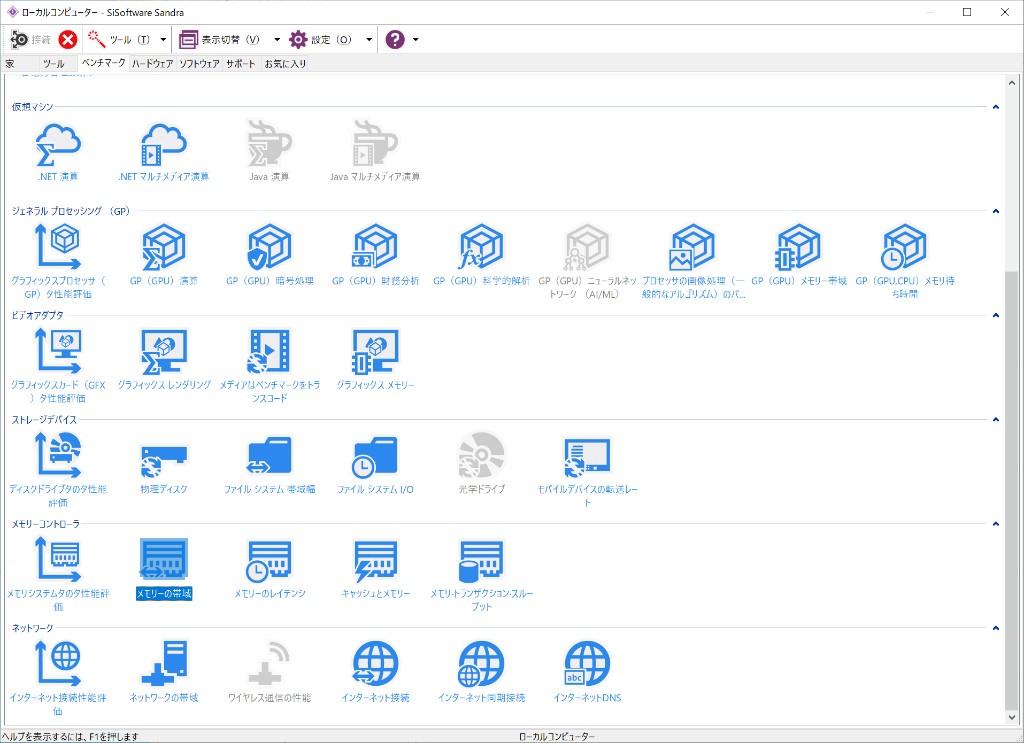The image size is (1024, 743).
Task: Collapse the ストレージデバイス section chevron
Action: [x=996, y=420]
